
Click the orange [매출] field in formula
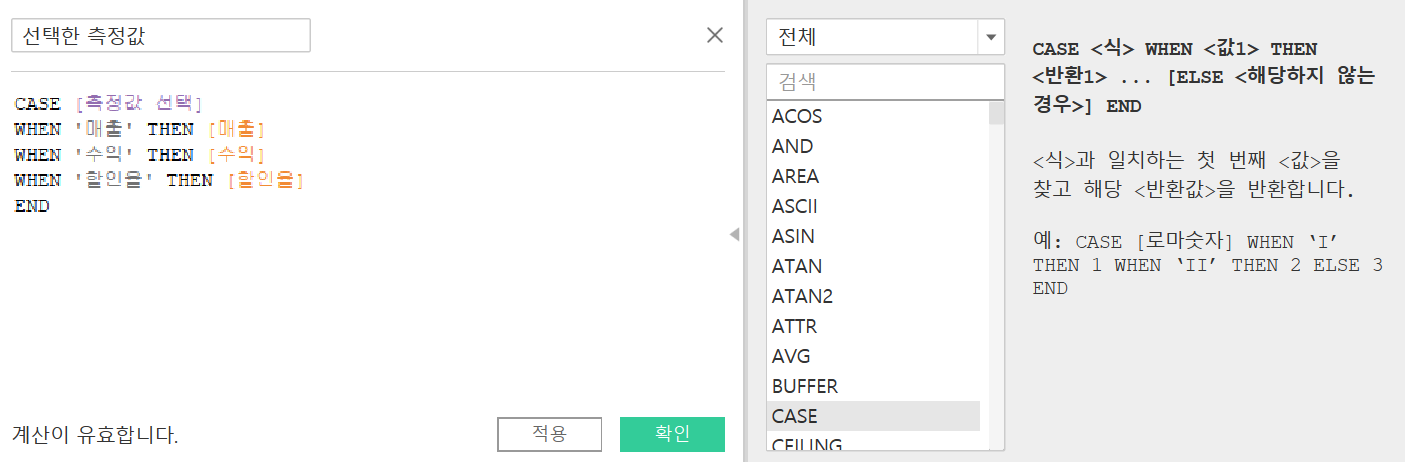point(235,129)
